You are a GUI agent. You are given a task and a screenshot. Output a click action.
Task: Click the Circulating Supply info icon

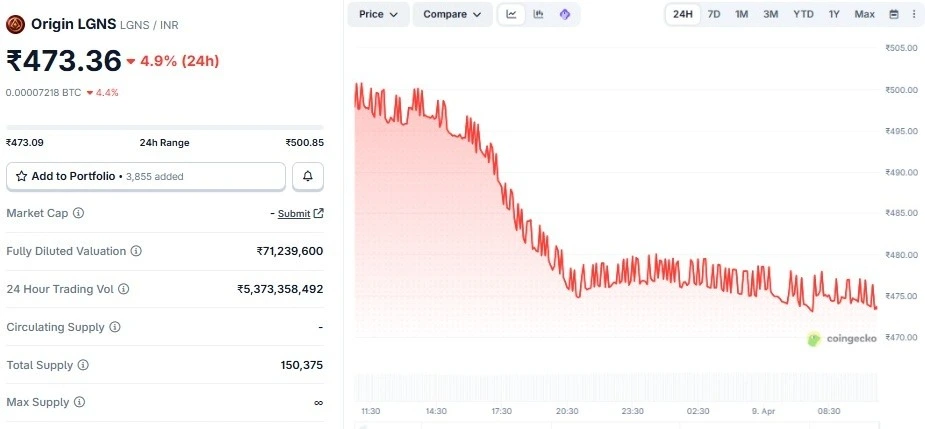pos(115,327)
